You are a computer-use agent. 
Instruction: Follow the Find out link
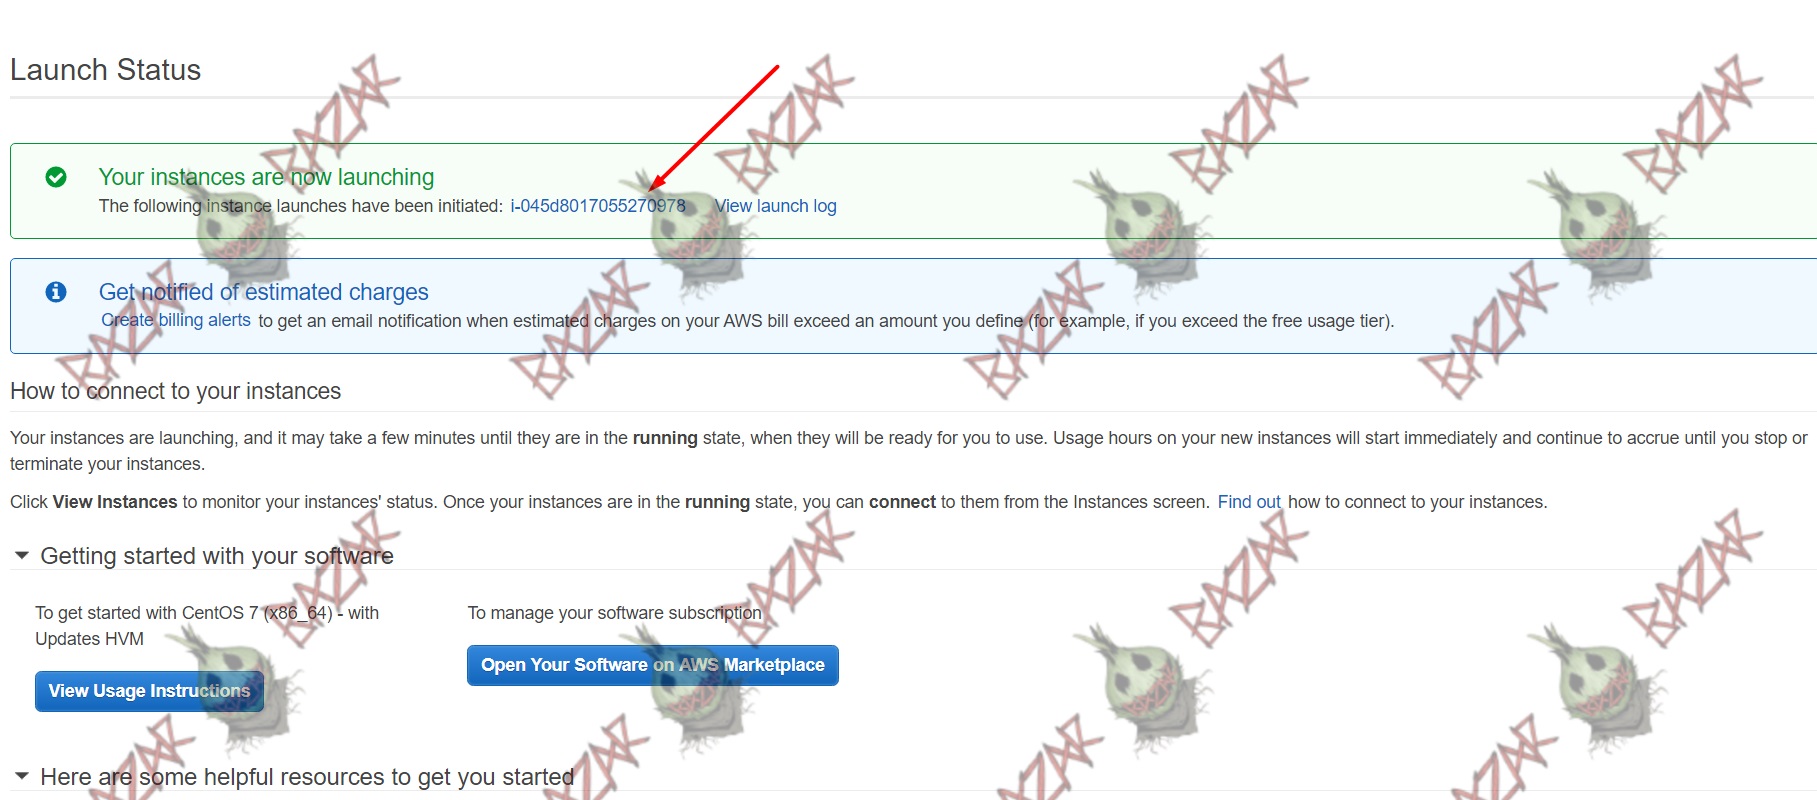click(x=1249, y=502)
